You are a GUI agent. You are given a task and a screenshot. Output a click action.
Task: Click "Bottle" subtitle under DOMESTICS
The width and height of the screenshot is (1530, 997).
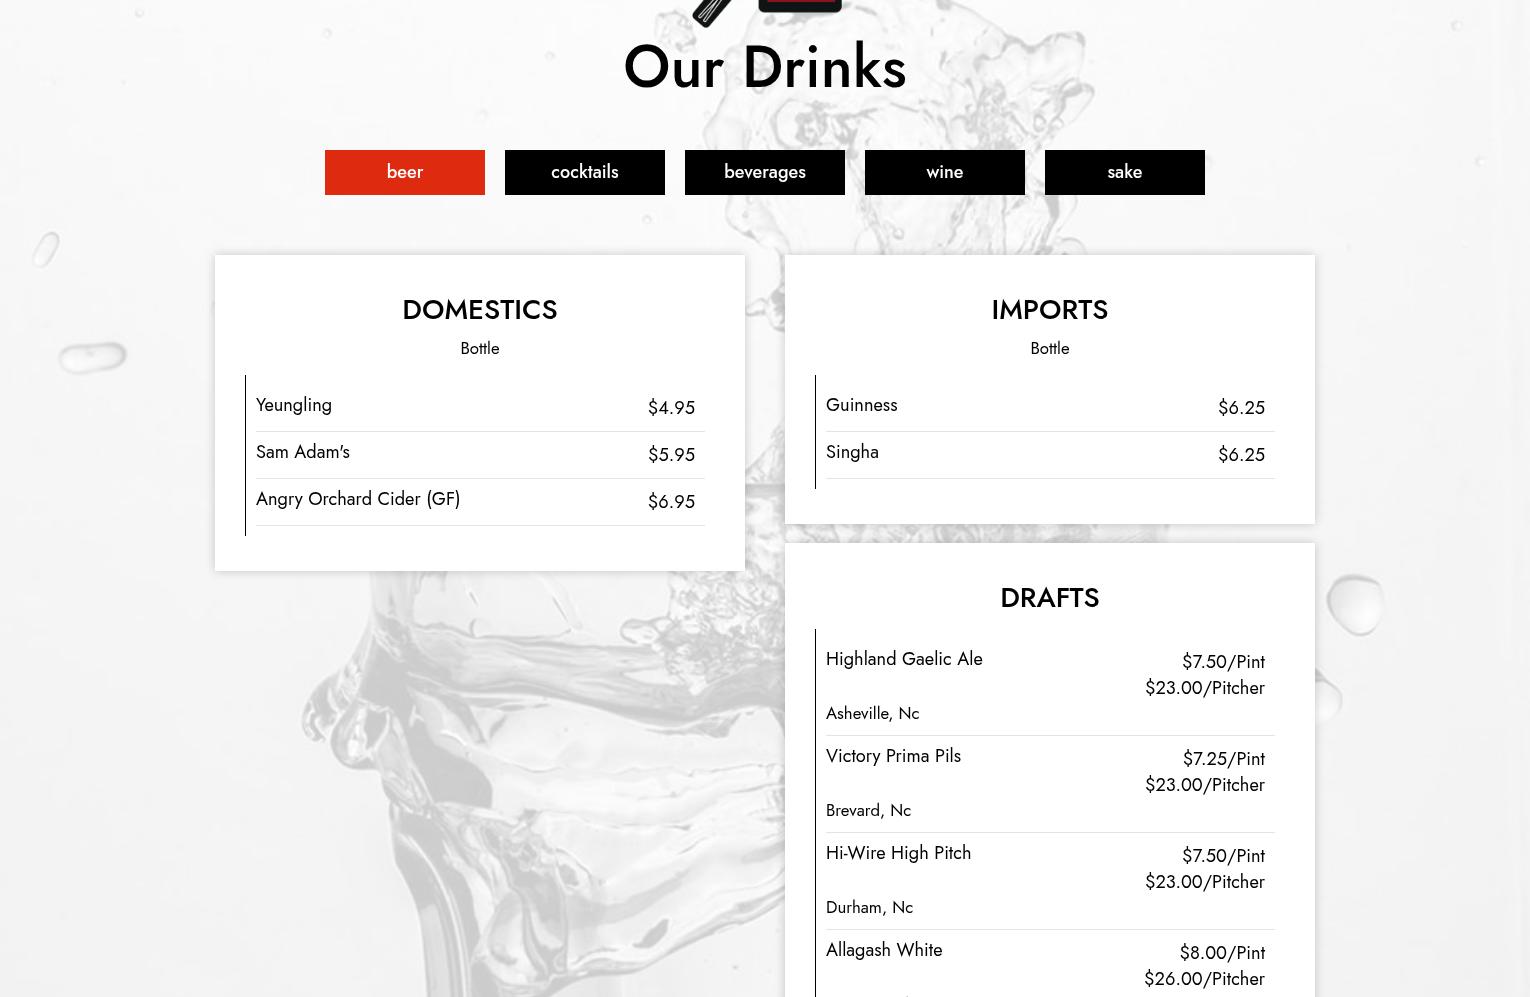pyautogui.click(x=480, y=348)
